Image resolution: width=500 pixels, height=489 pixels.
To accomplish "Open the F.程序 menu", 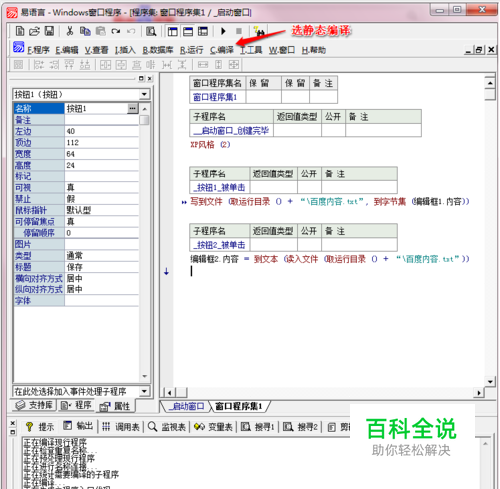I will [38, 50].
